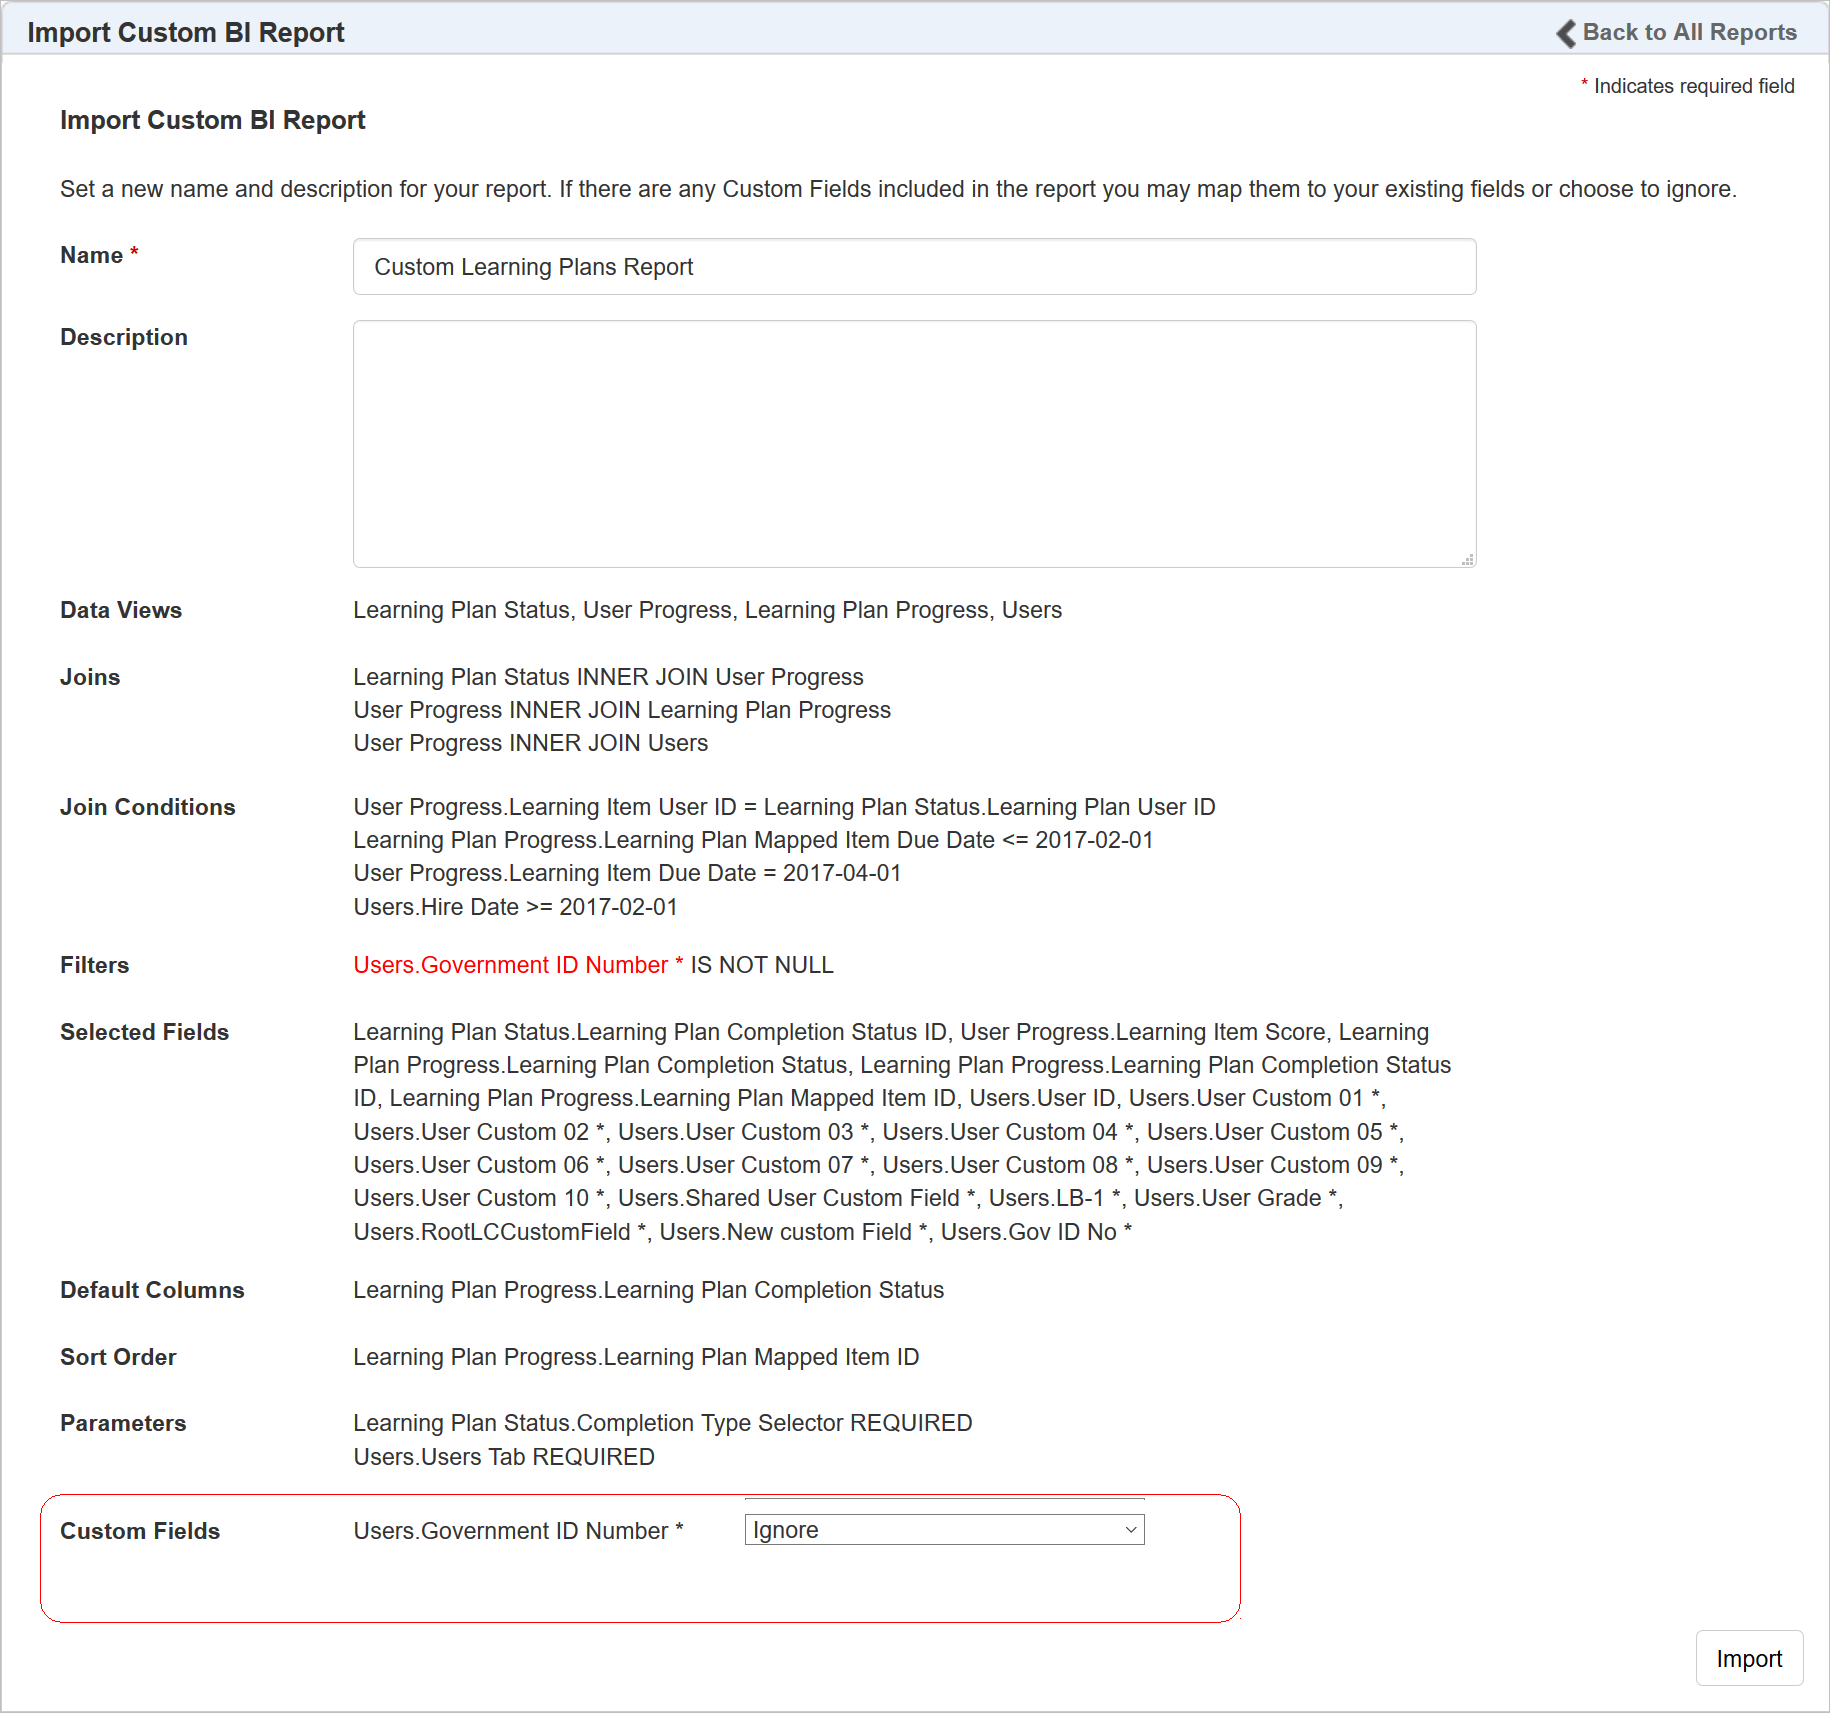
Task: Focus the Description text area
Action: 914,443
